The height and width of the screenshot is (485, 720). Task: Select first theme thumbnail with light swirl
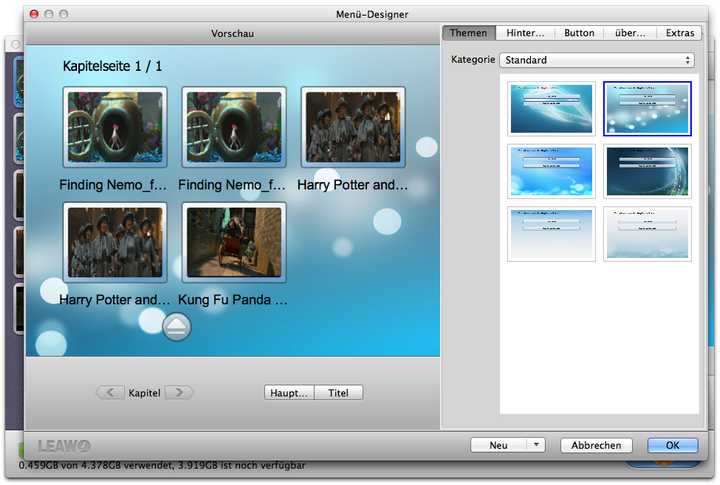tap(551, 109)
